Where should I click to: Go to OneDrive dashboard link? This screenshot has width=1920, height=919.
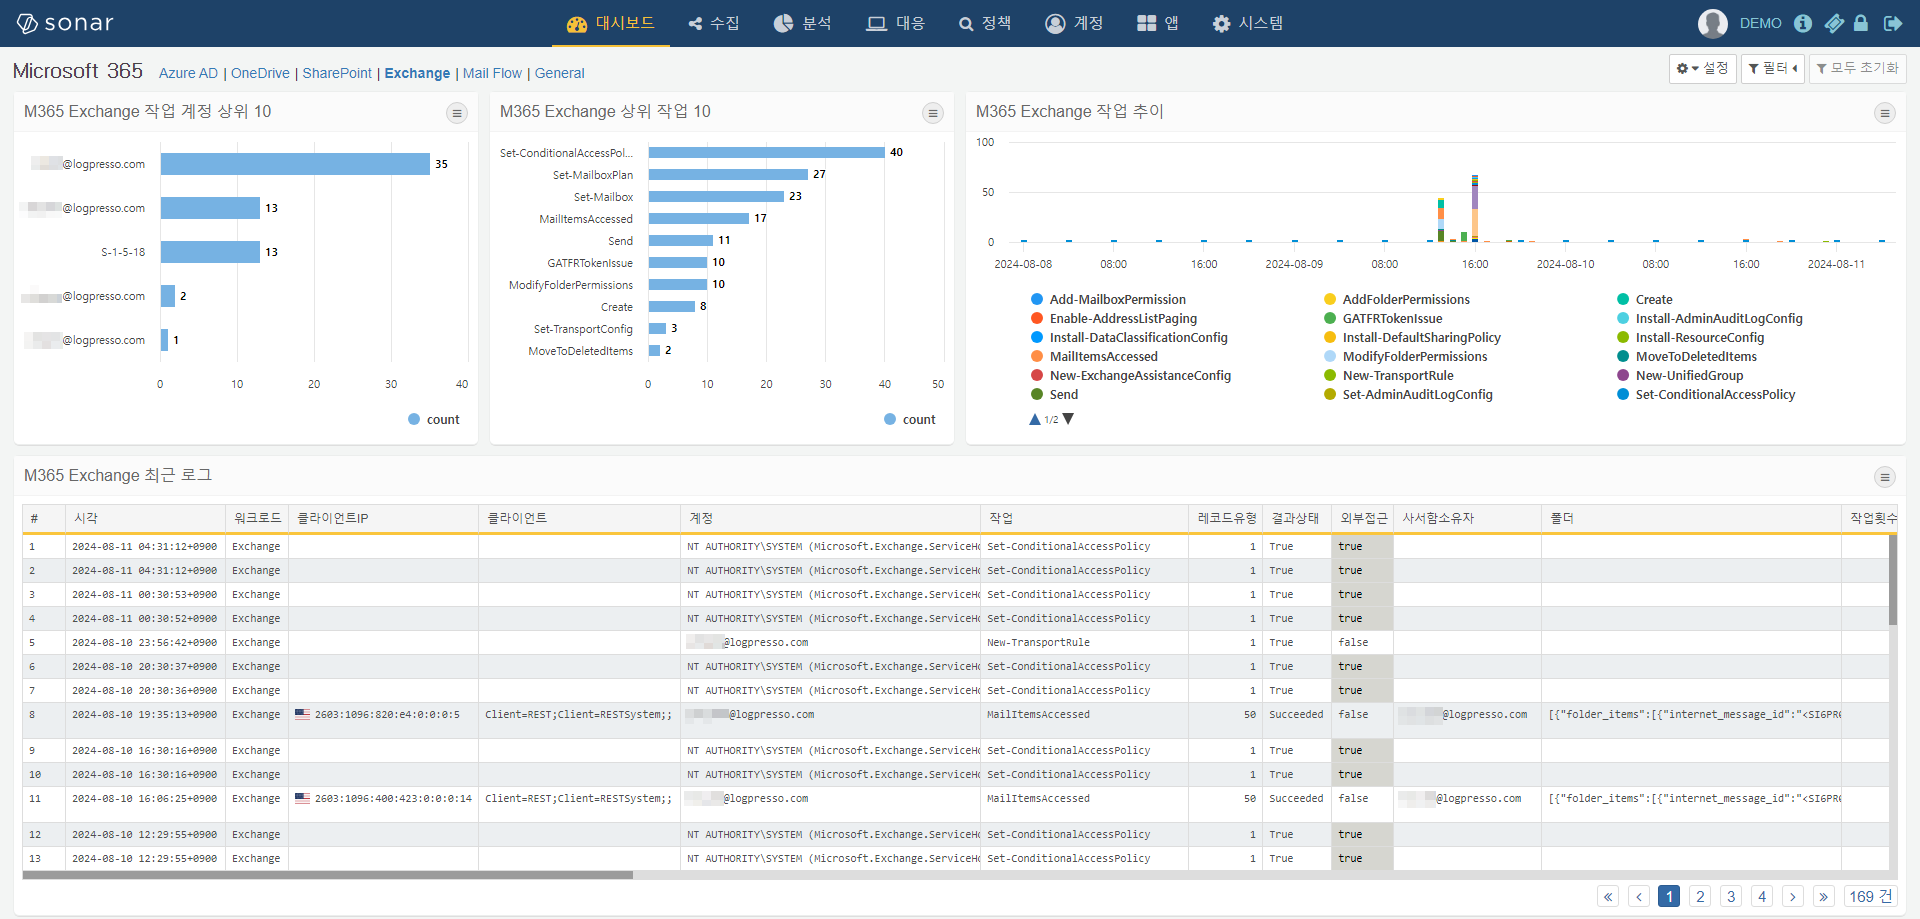260,73
